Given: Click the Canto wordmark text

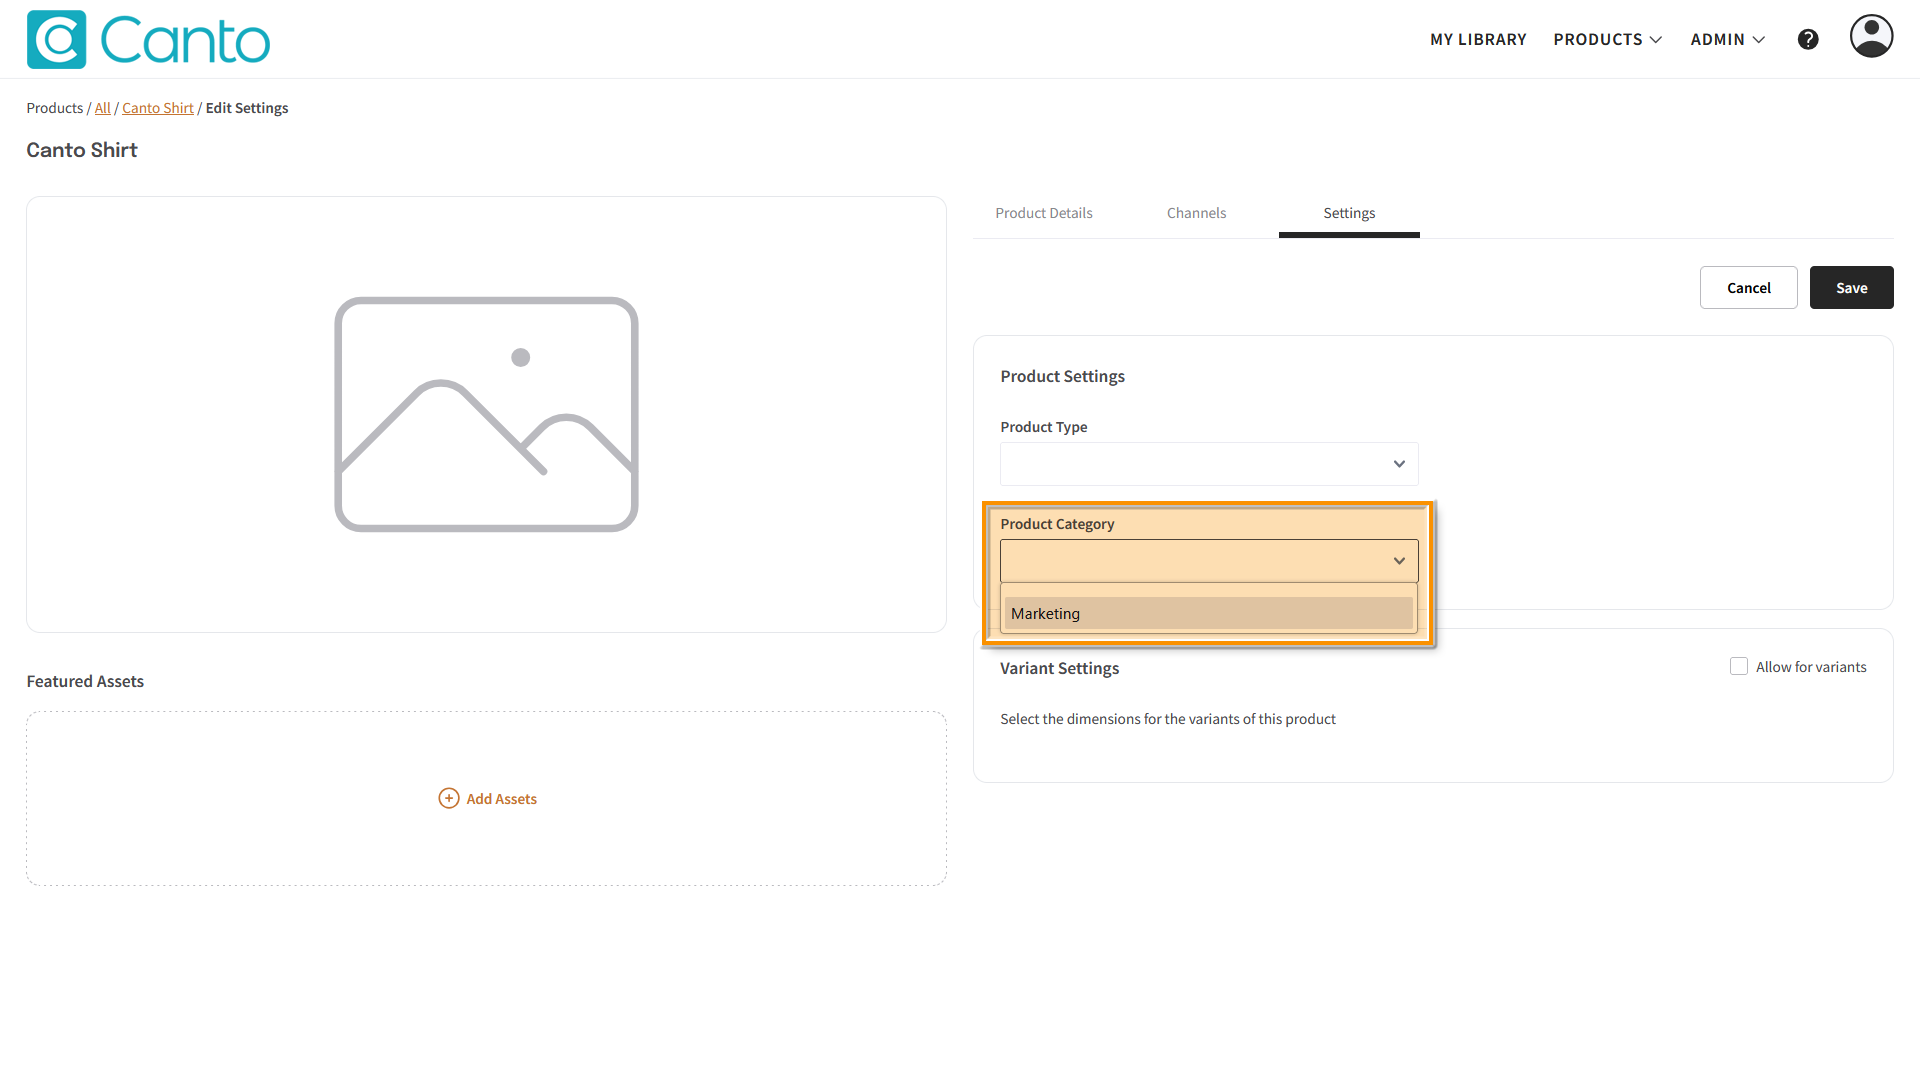Looking at the screenshot, I should pyautogui.click(x=185, y=41).
